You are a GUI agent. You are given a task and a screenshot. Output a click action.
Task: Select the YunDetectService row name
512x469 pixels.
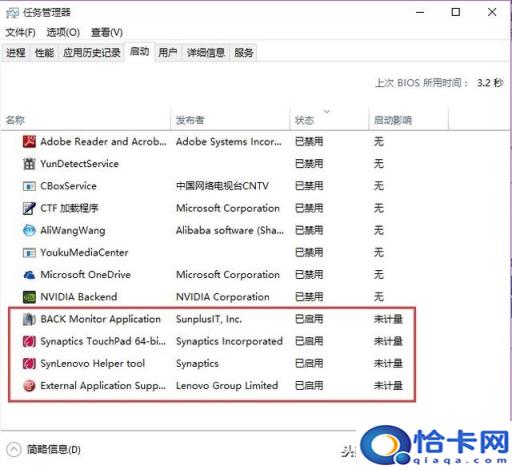79,164
